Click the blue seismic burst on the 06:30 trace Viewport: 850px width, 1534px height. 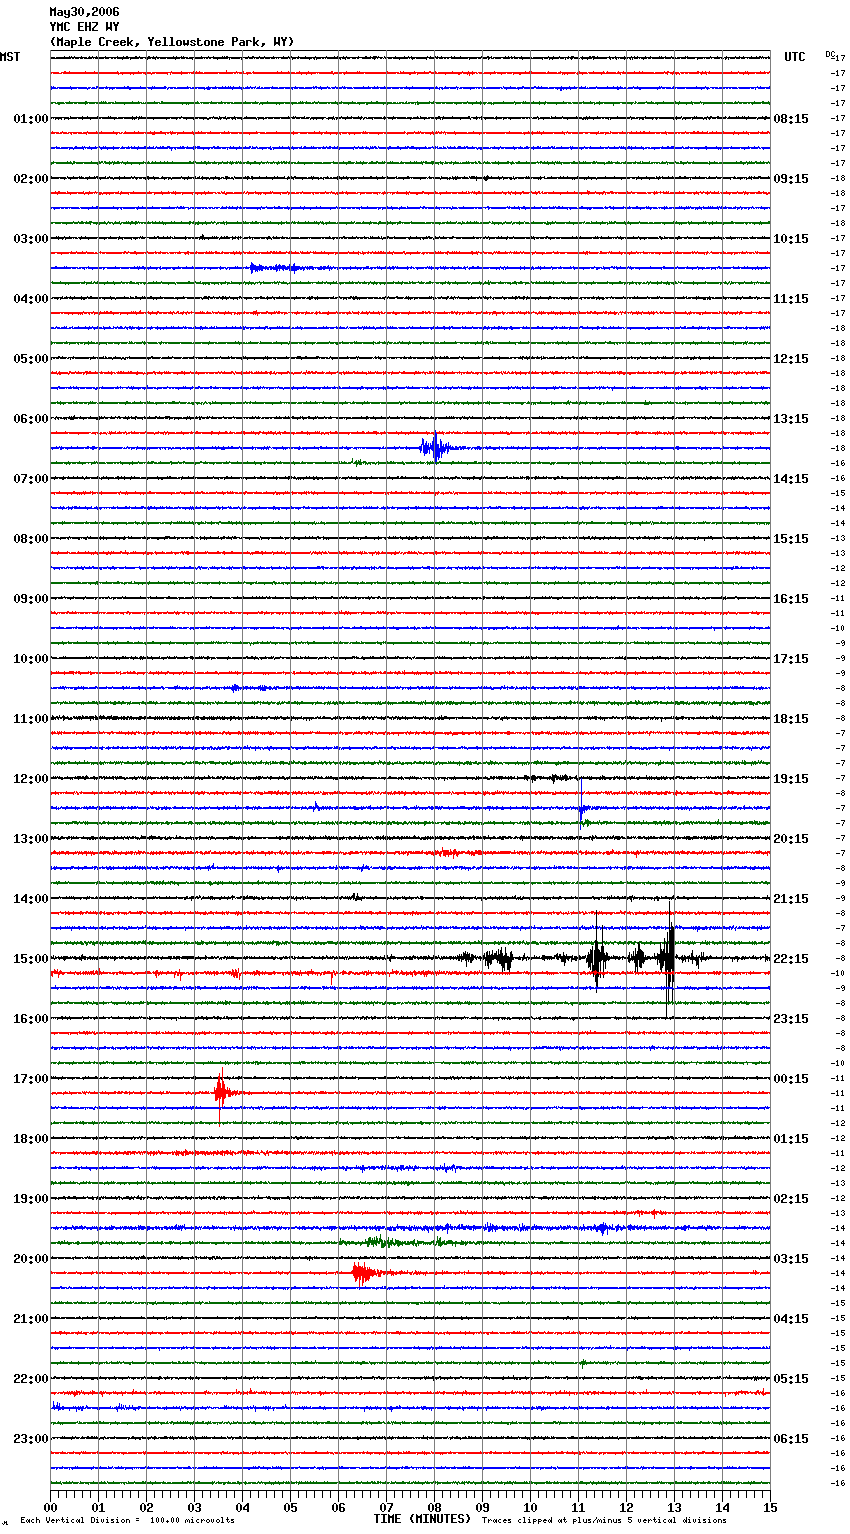pyautogui.click(x=434, y=448)
